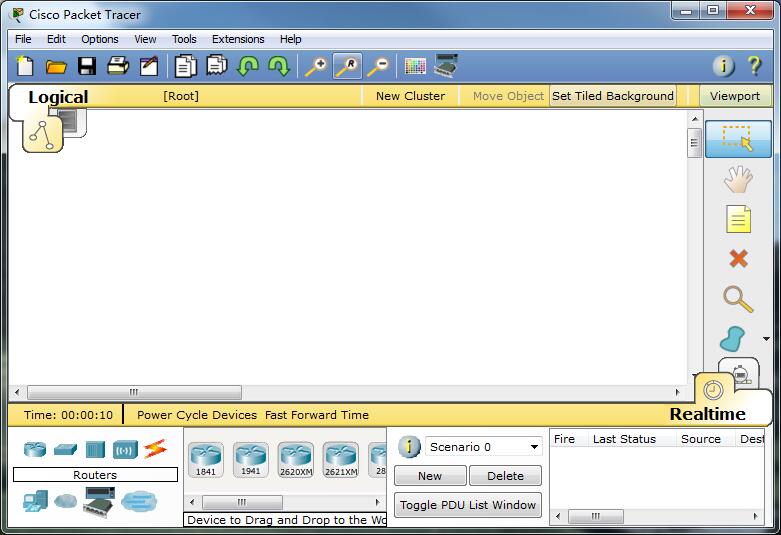Click the New Cluster button
The image size is (781, 535).
(x=410, y=96)
